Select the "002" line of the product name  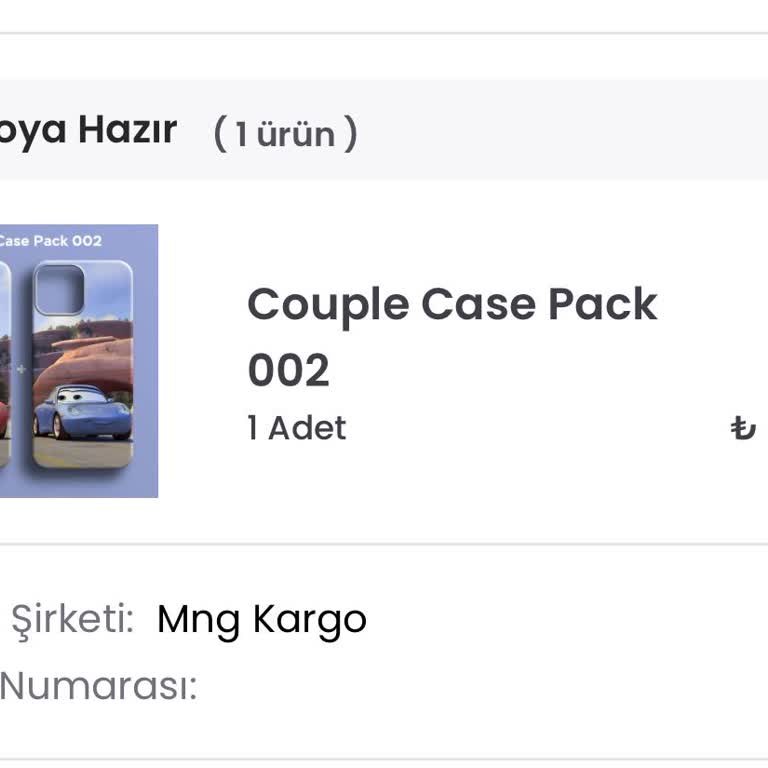288,370
